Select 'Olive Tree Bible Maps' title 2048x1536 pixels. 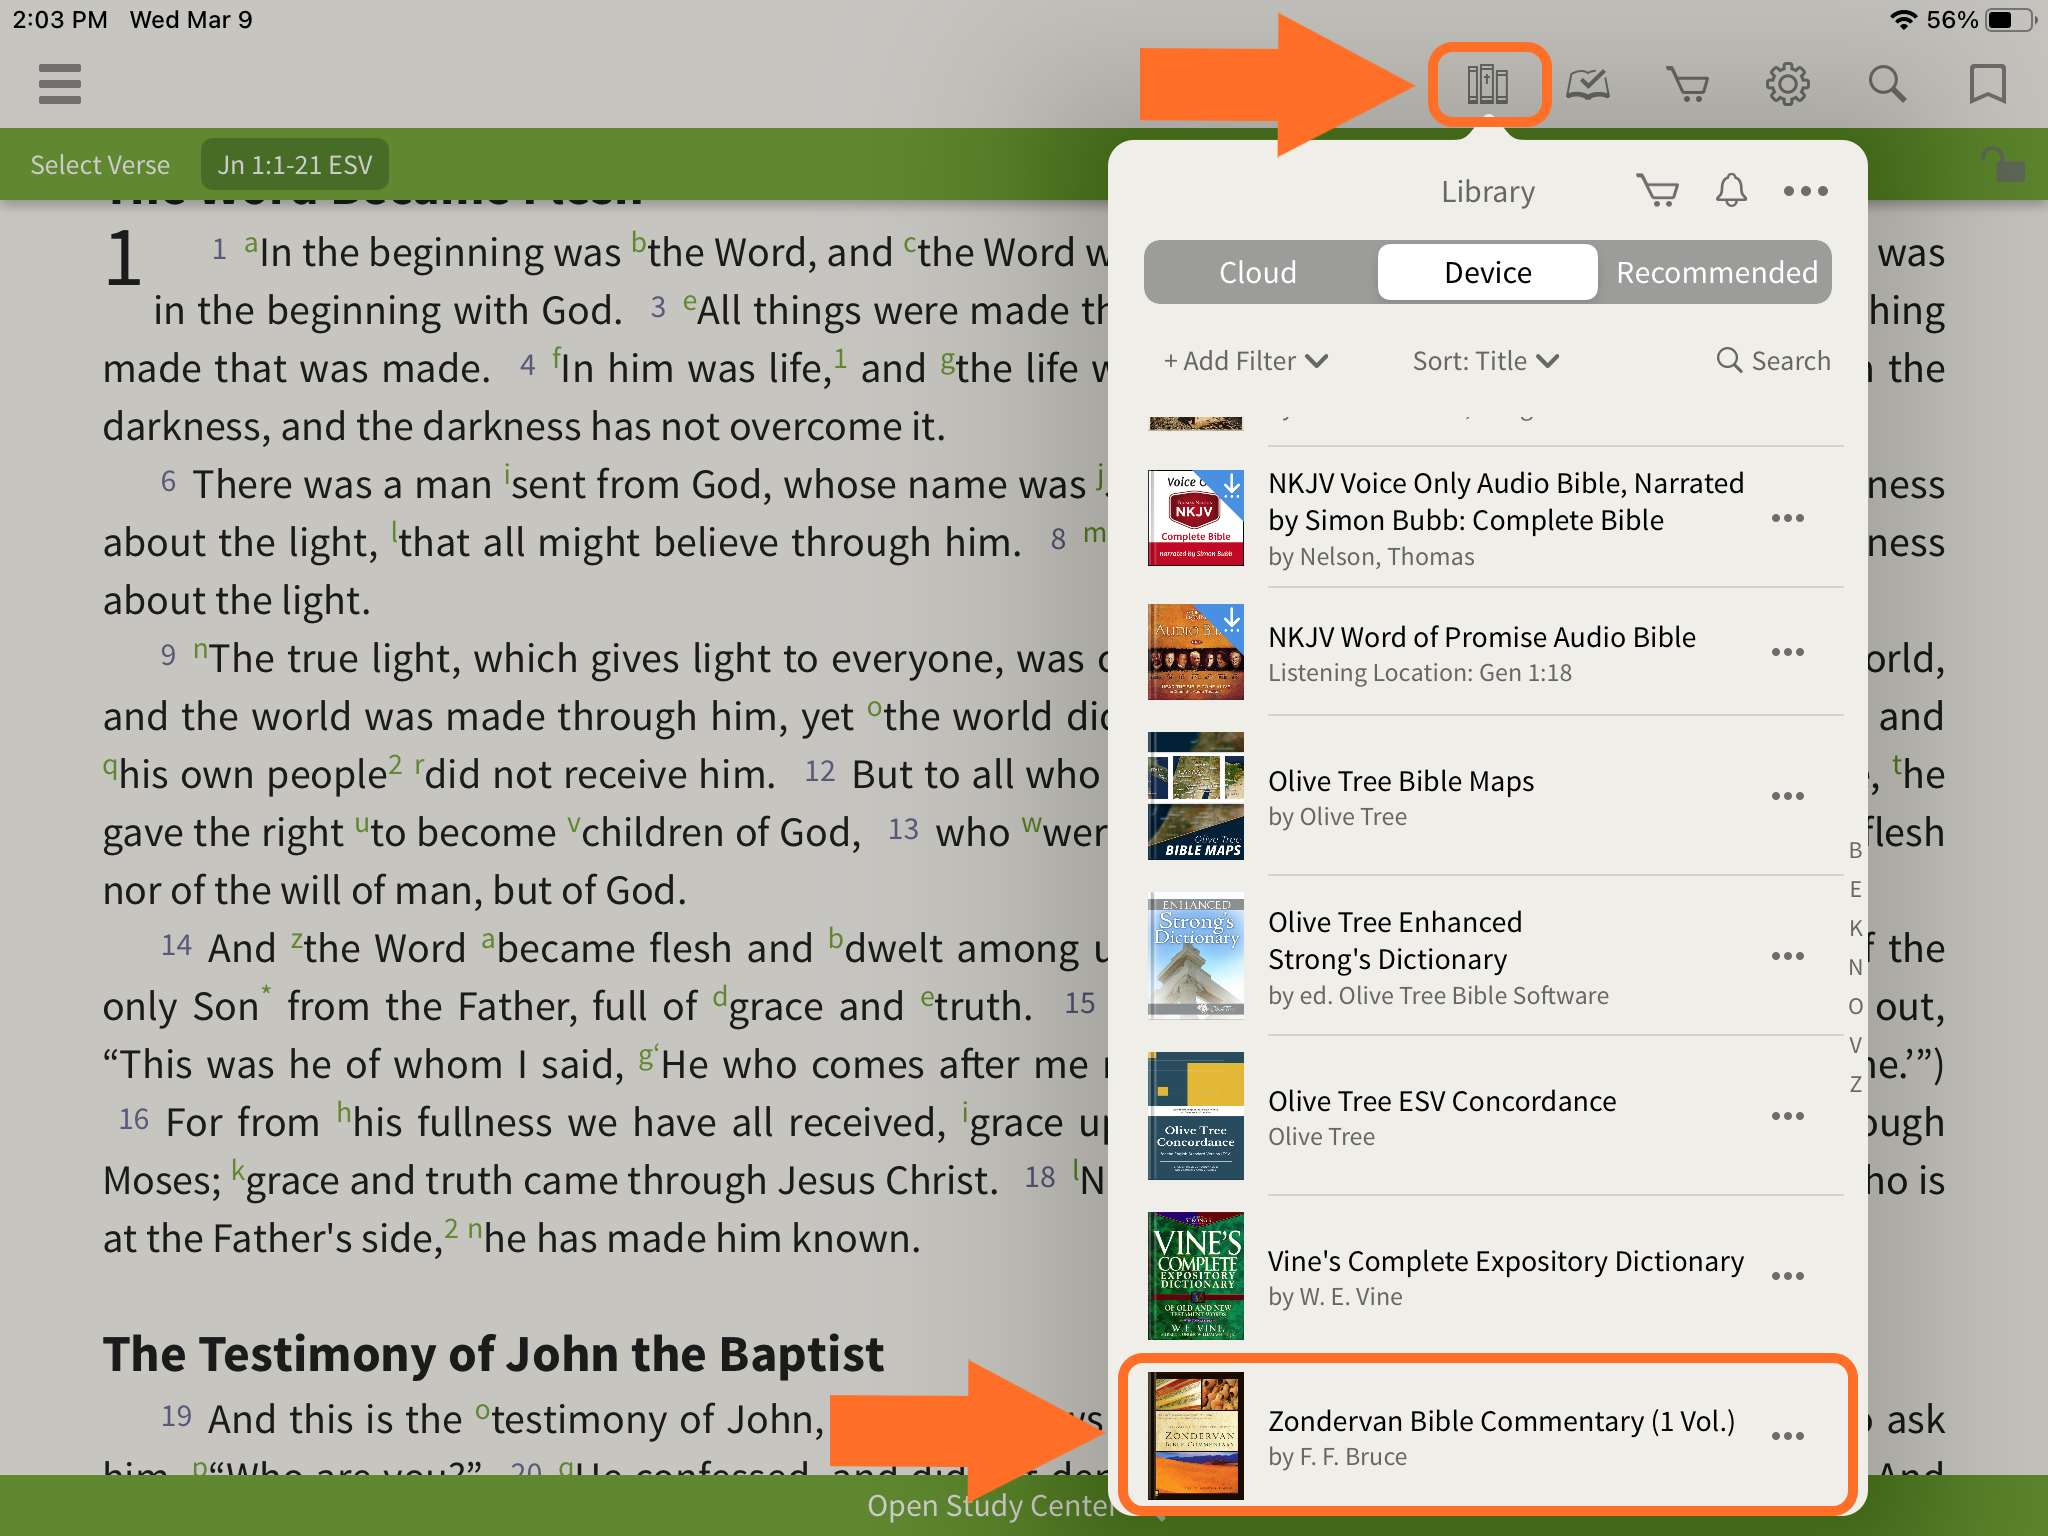1401,781
